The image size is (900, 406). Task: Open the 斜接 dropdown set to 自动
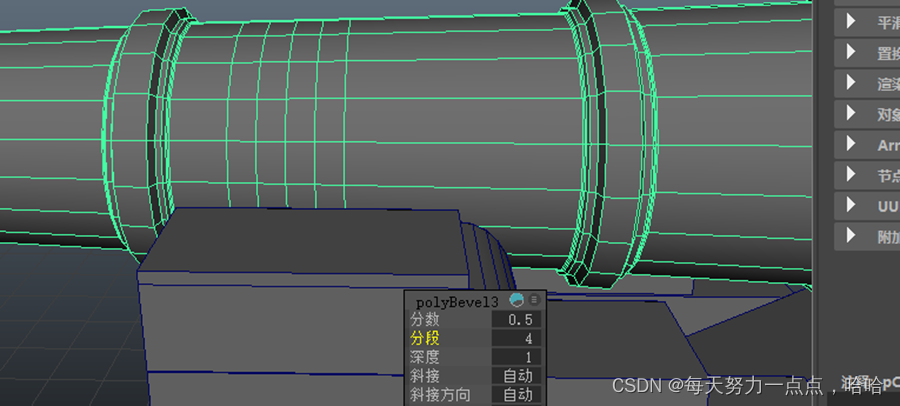(x=517, y=376)
